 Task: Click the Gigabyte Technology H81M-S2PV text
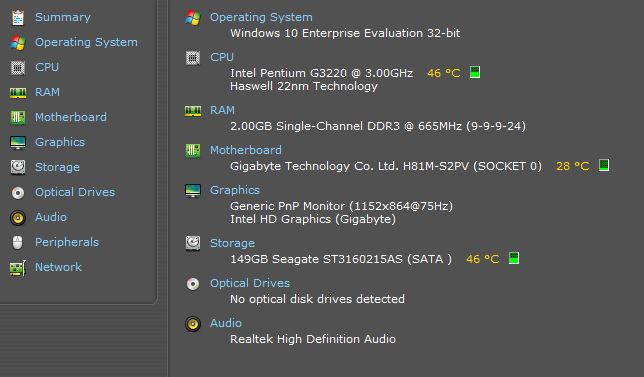pyautogui.click(x=386, y=166)
